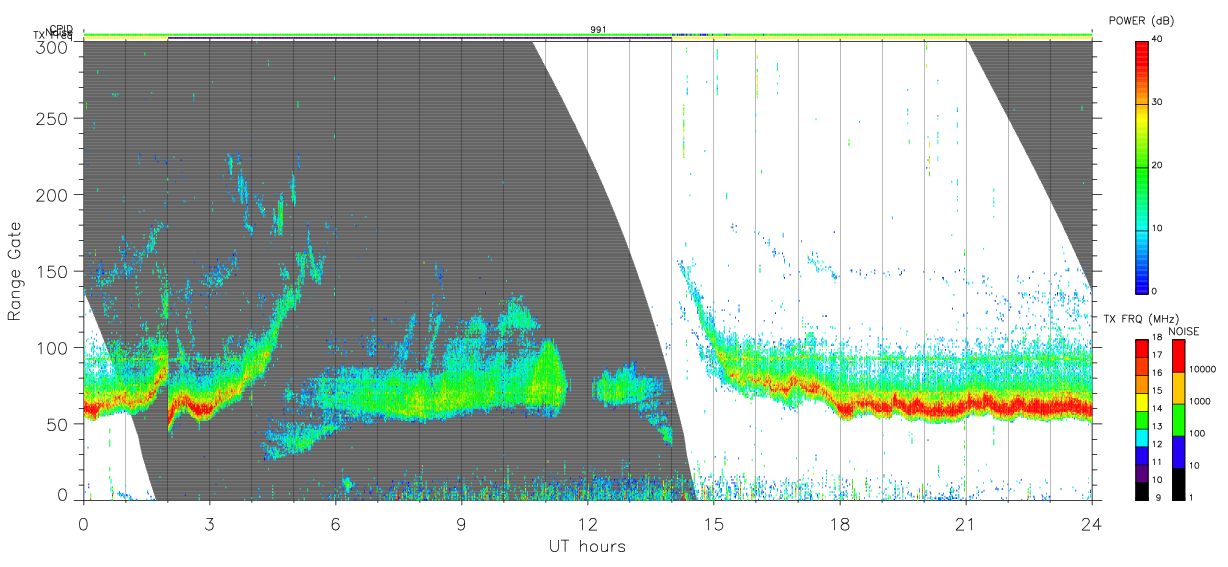
Task: Click the "991" CPID value above the plot
Action: click(598, 30)
